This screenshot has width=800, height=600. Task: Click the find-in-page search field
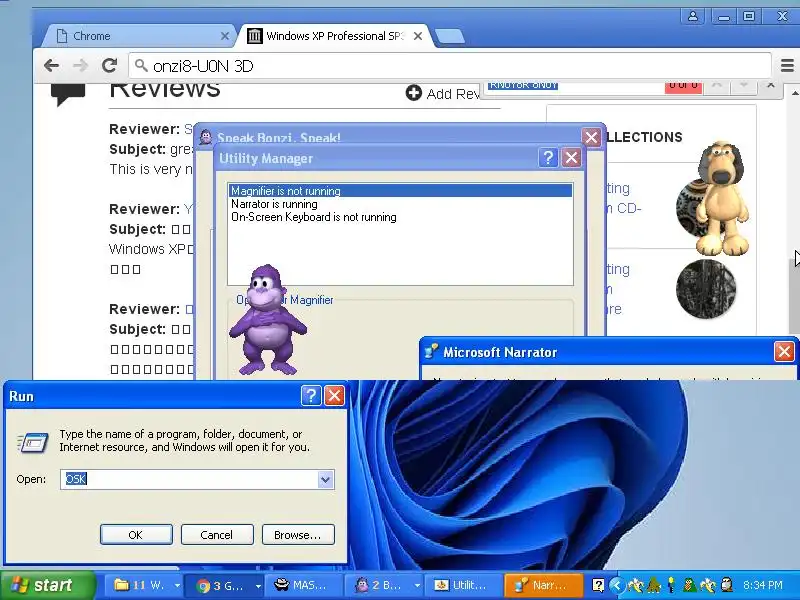click(x=574, y=86)
